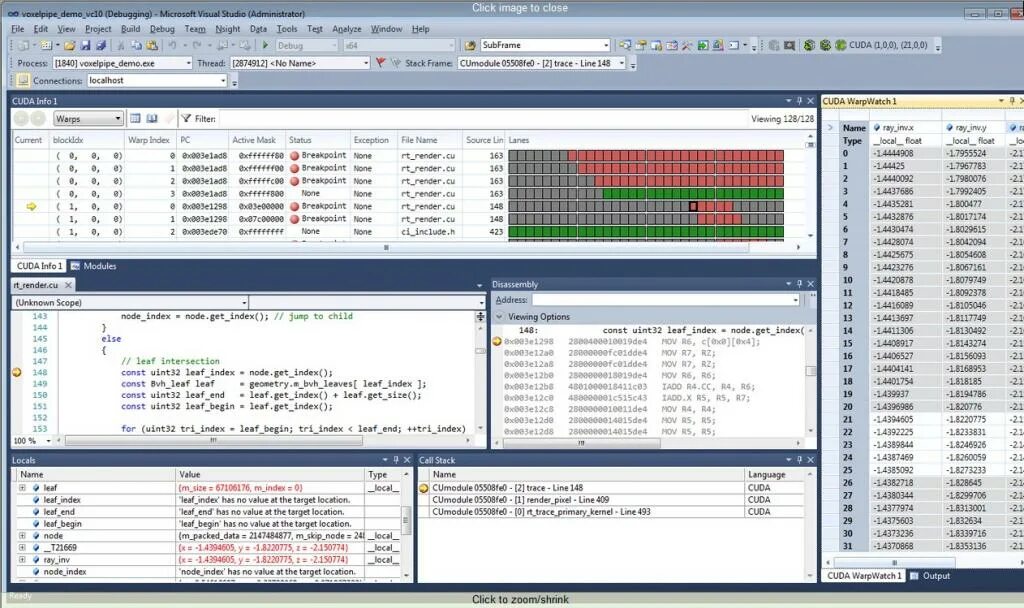Open the Debug menu
This screenshot has height=608, width=1024.
(x=162, y=29)
